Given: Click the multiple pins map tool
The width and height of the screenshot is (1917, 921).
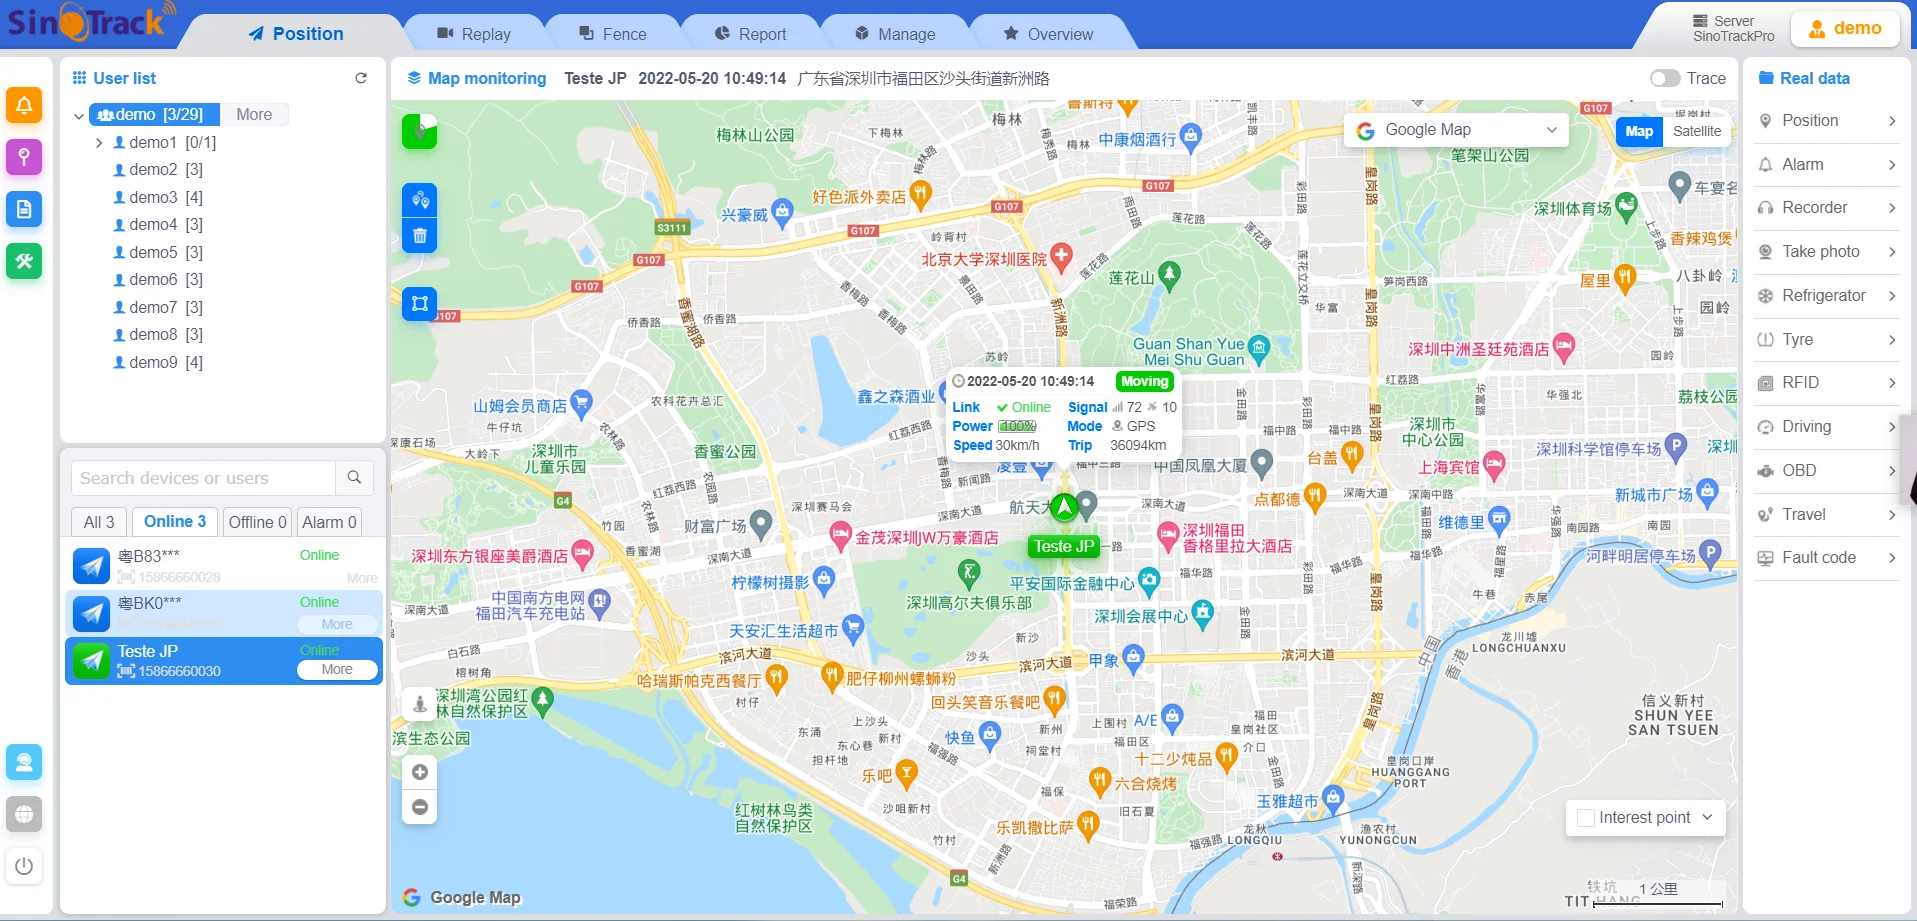Looking at the screenshot, I should coord(420,200).
